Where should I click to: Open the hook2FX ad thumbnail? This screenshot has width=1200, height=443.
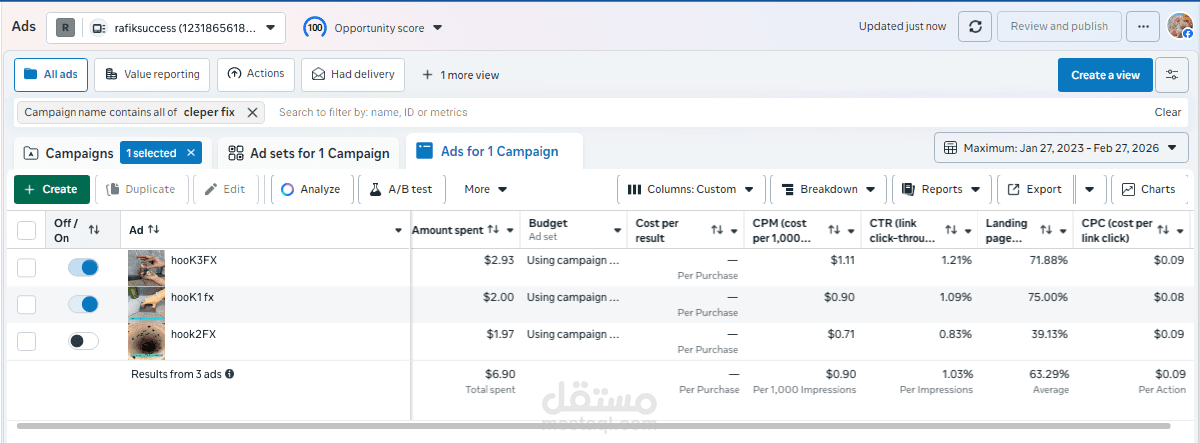[146, 341]
